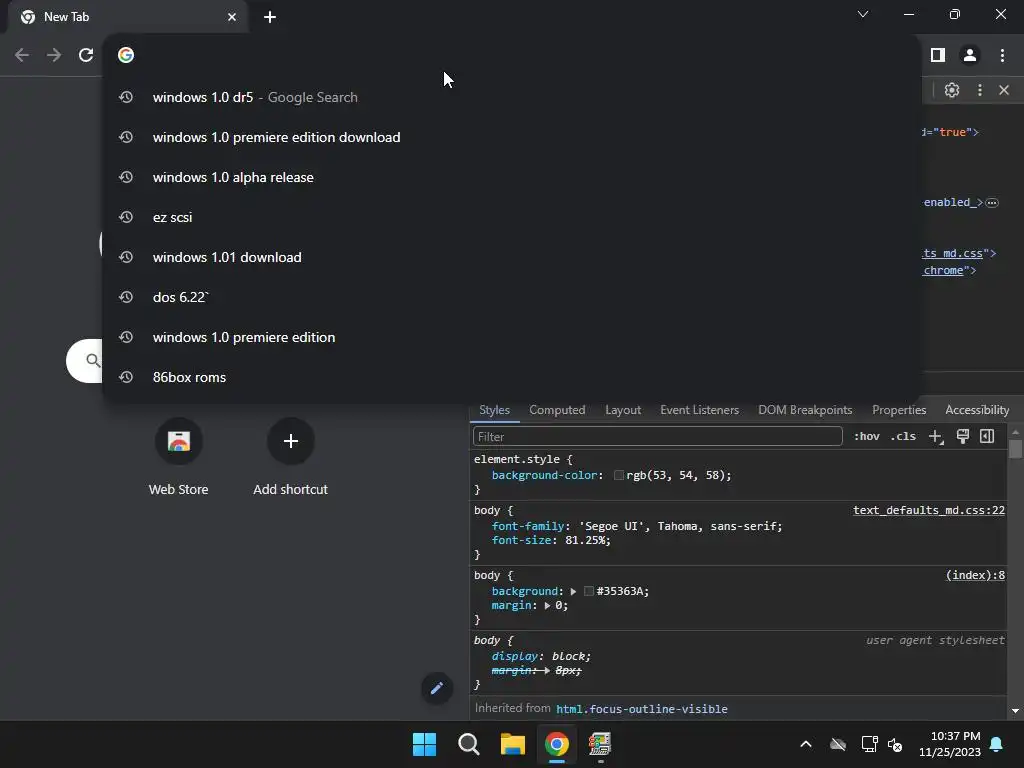Select the 'windows 1.0 premiere edition' suggestion
The image size is (1024, 768).
[511, 337]
